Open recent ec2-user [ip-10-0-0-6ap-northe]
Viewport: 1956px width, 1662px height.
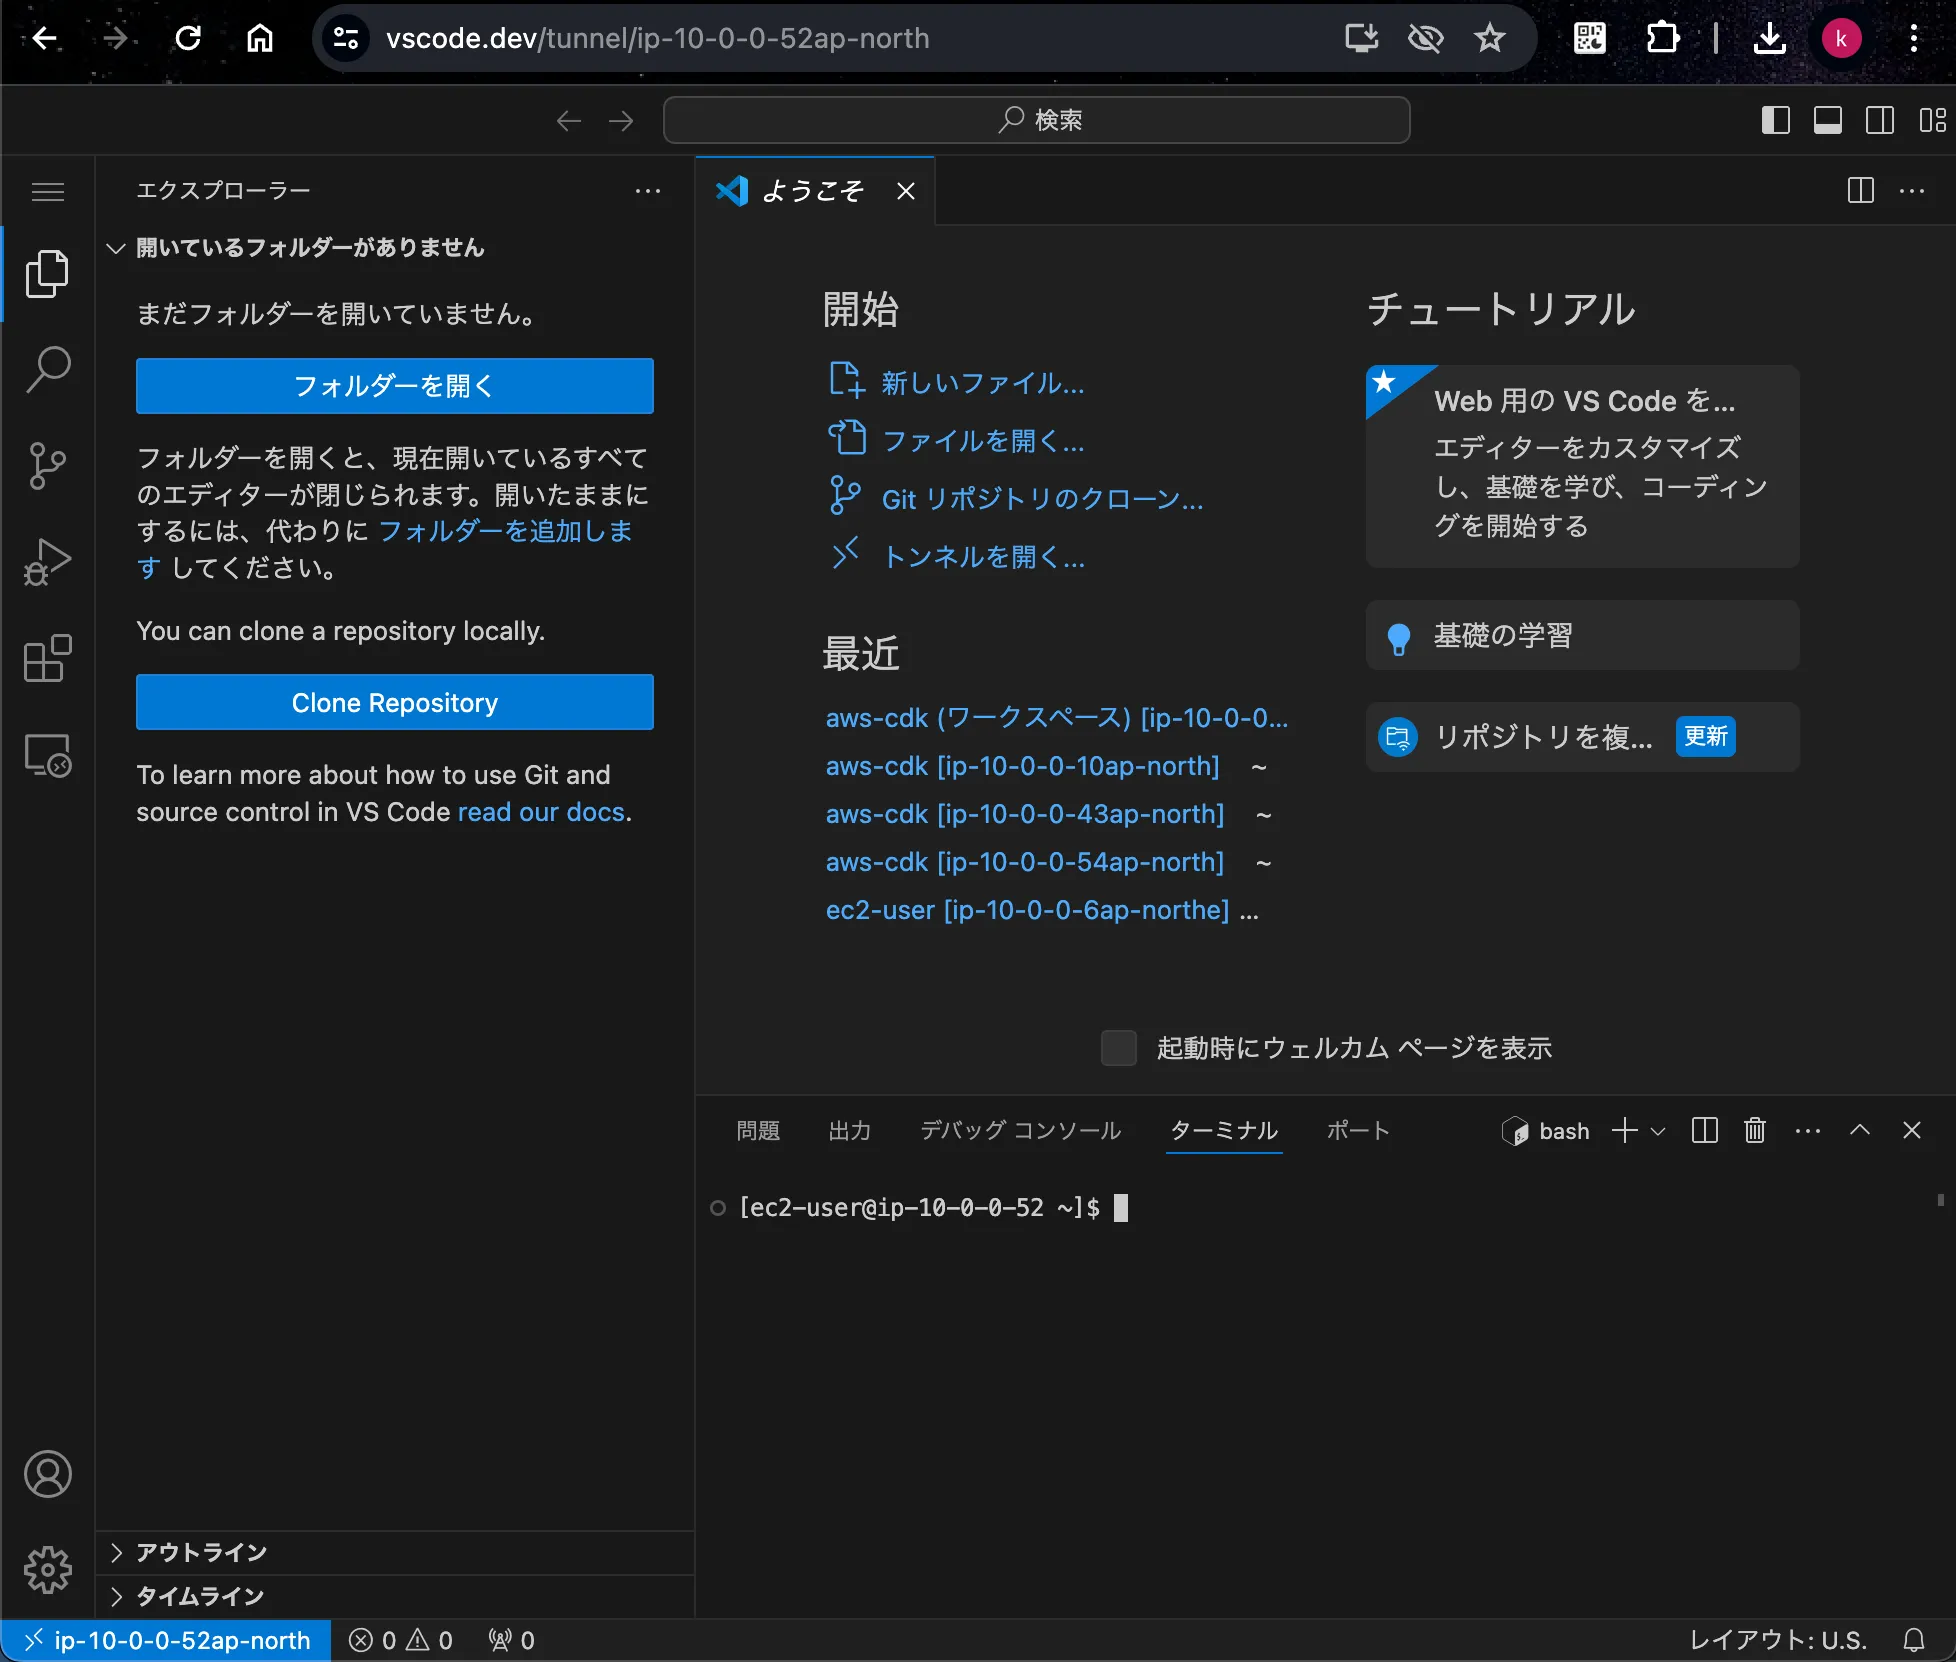click(1028, 910)
